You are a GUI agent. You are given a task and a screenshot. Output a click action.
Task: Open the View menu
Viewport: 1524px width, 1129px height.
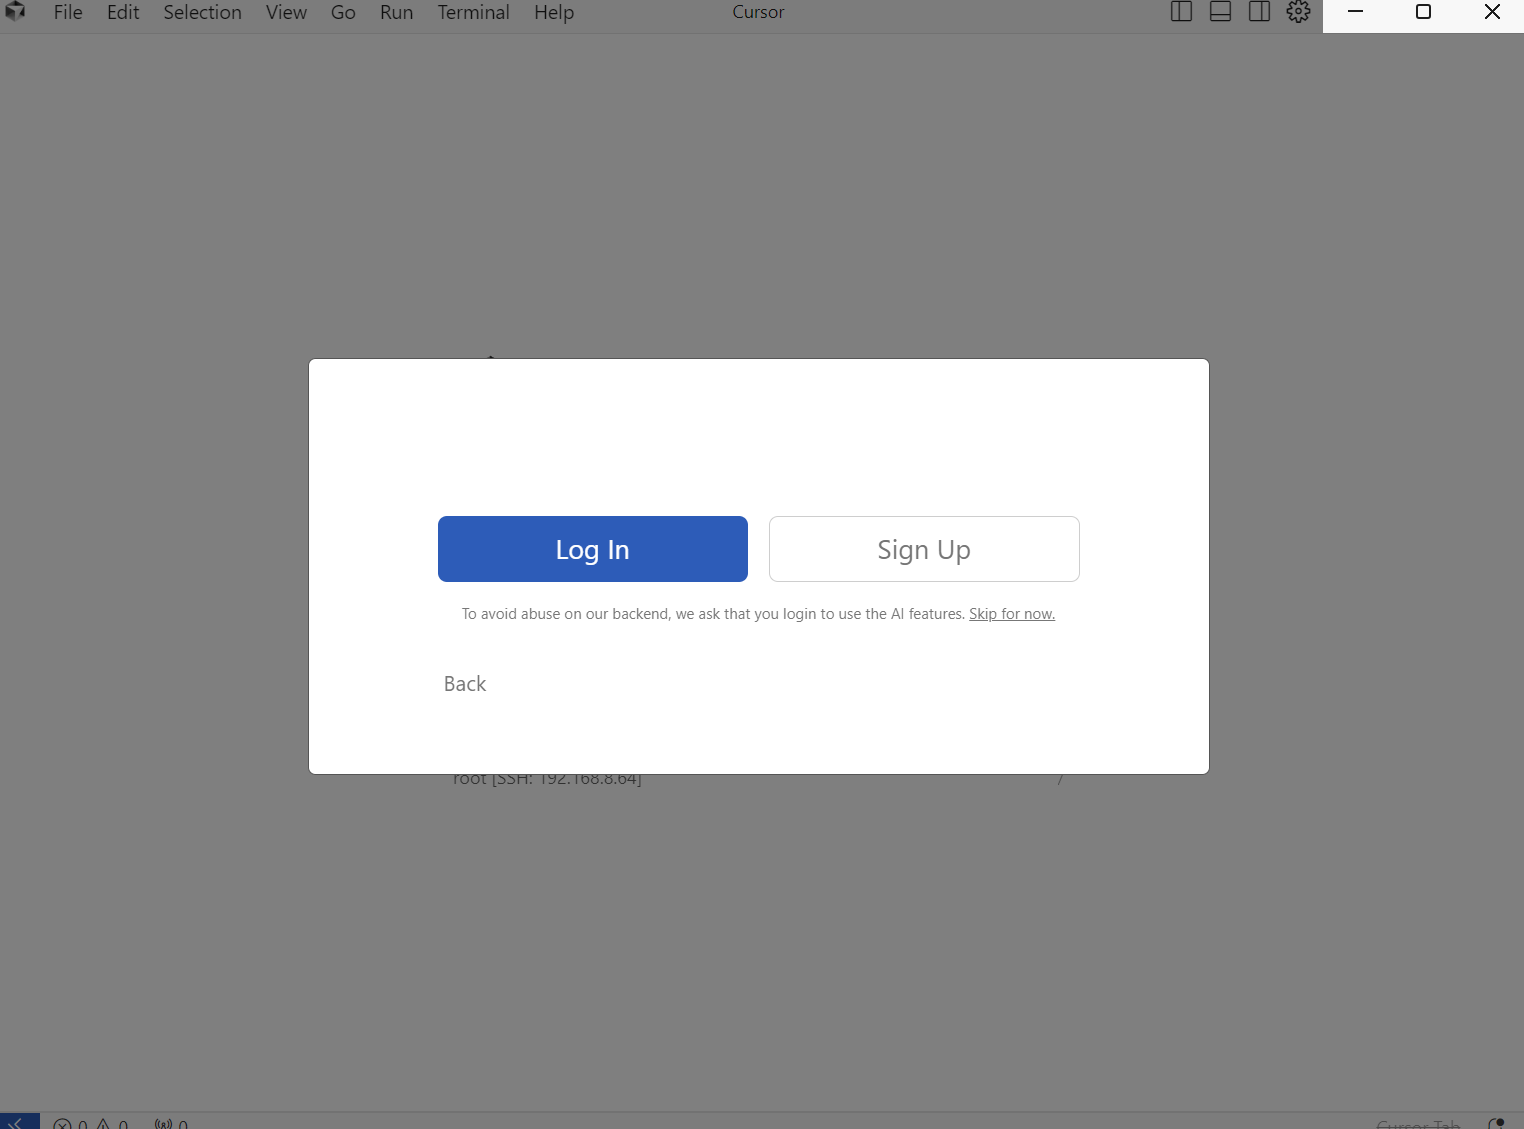click(286, 13)
